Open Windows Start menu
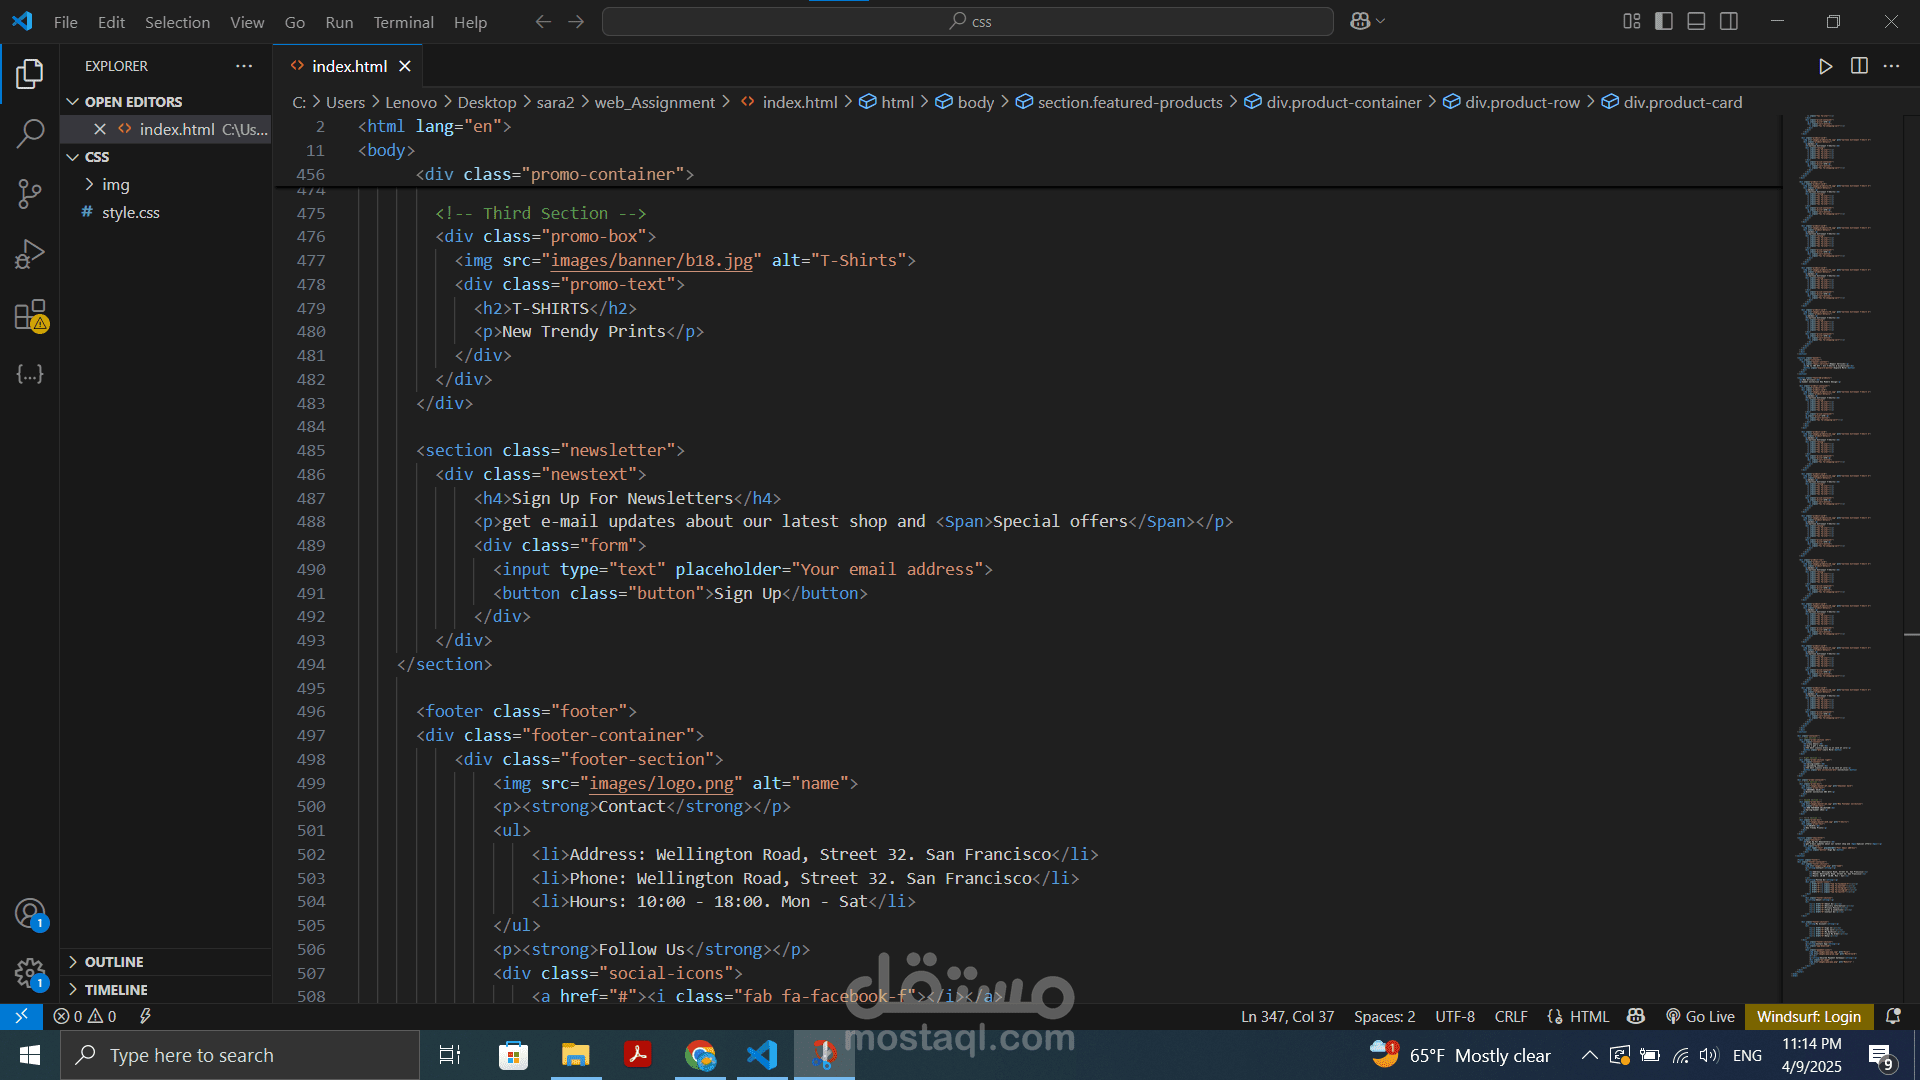The height and width of the screenshot is (1080, 1920). click(29, 1055)
